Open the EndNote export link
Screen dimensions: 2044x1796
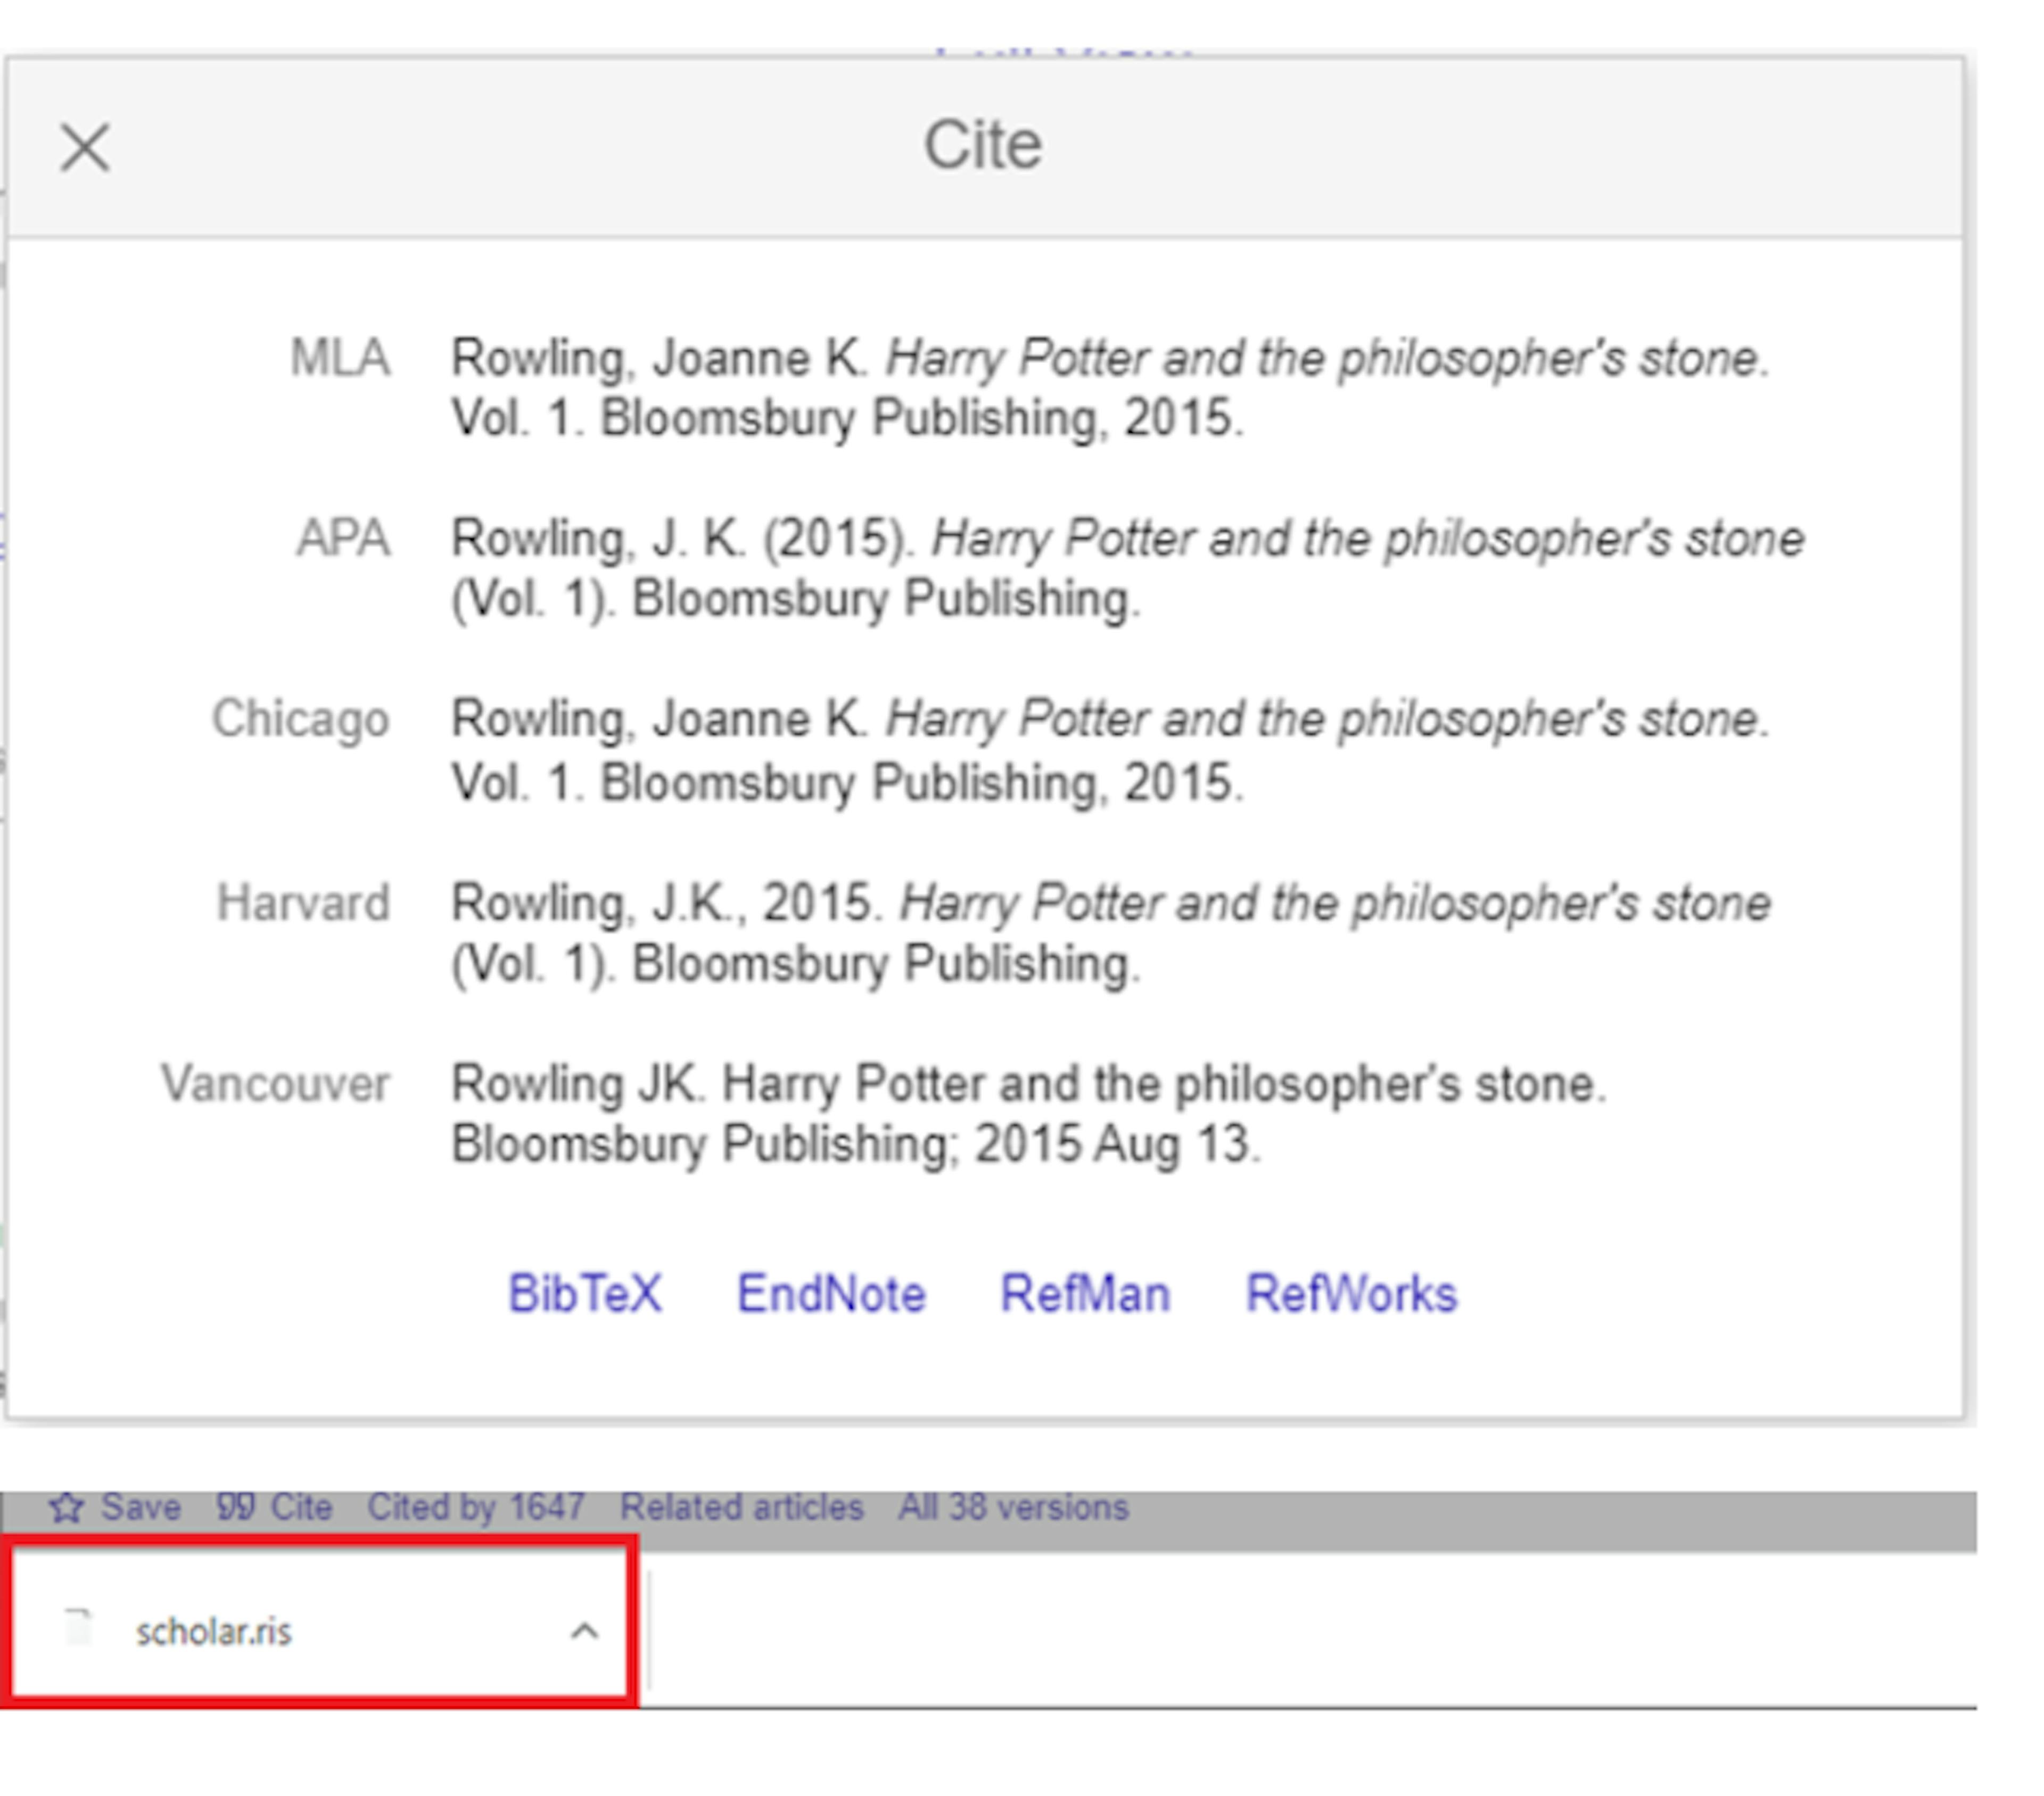[x=831, y=1294]
